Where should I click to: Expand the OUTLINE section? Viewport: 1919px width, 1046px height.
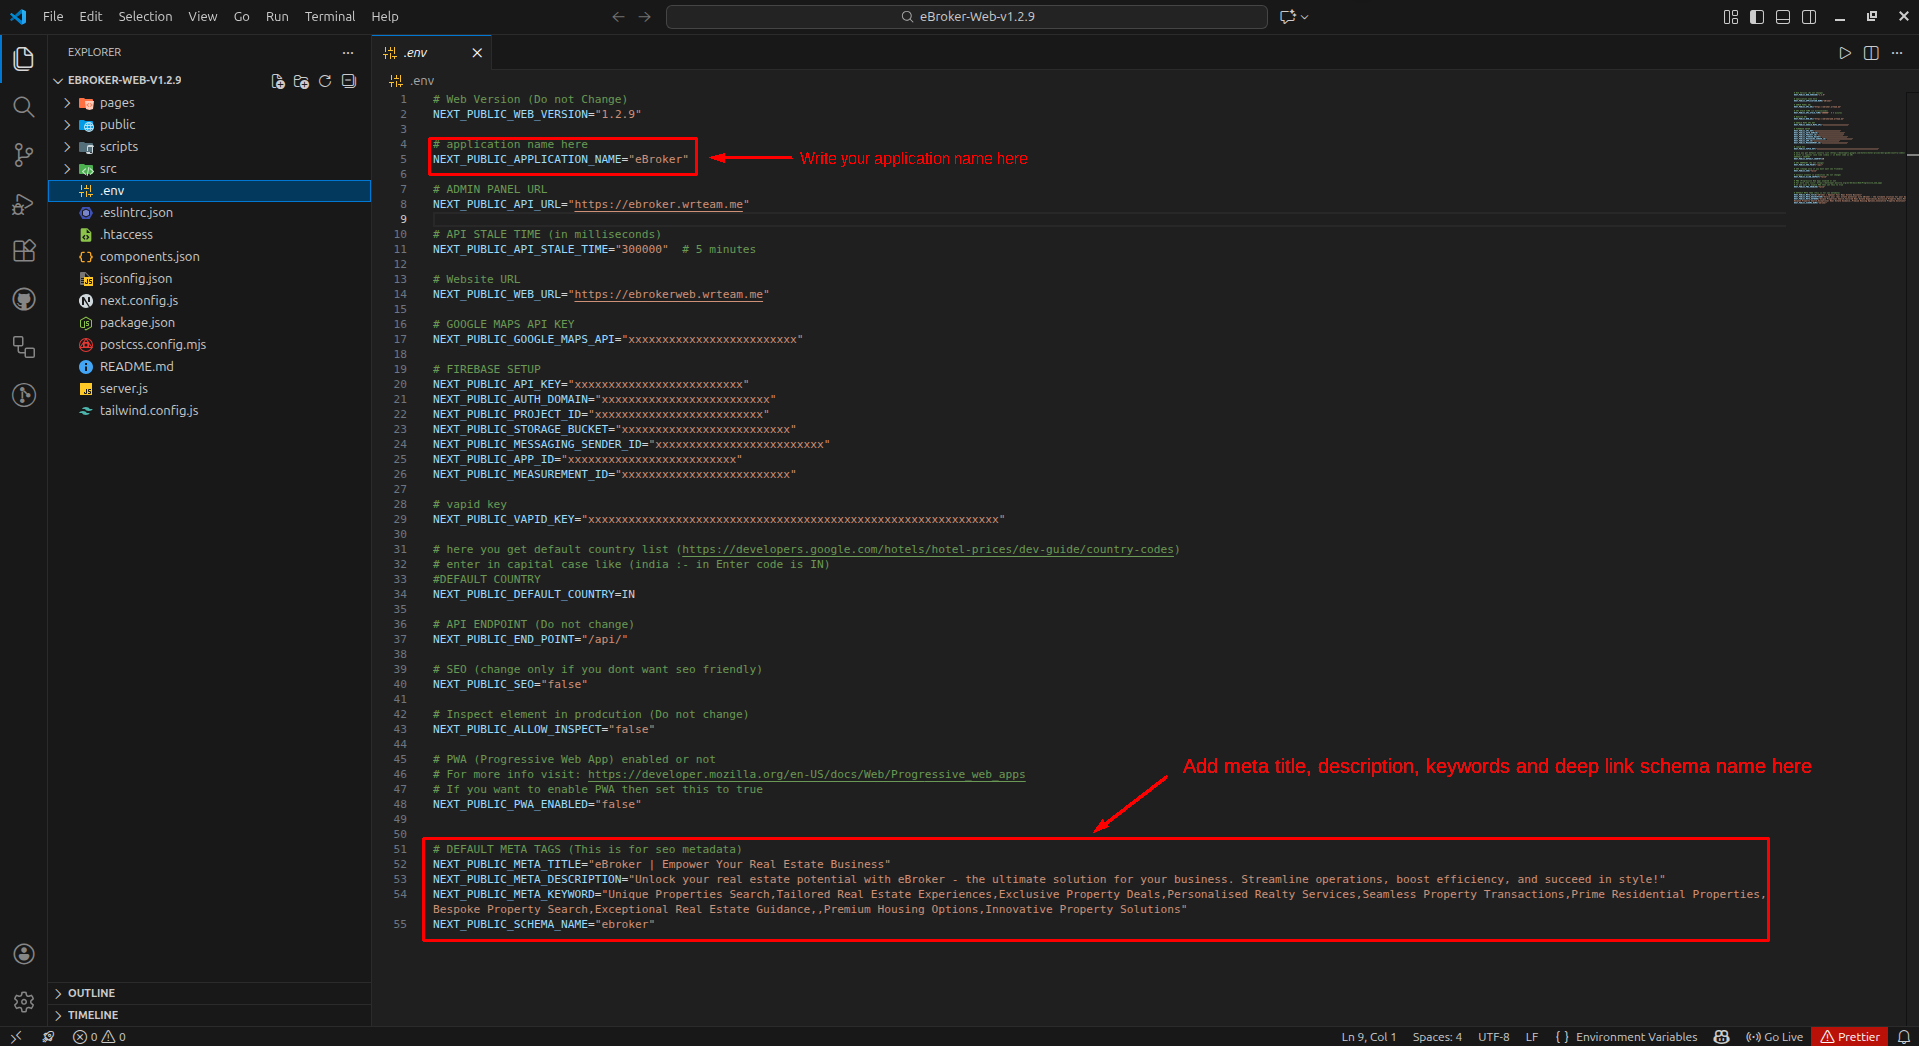click(91, 993)
